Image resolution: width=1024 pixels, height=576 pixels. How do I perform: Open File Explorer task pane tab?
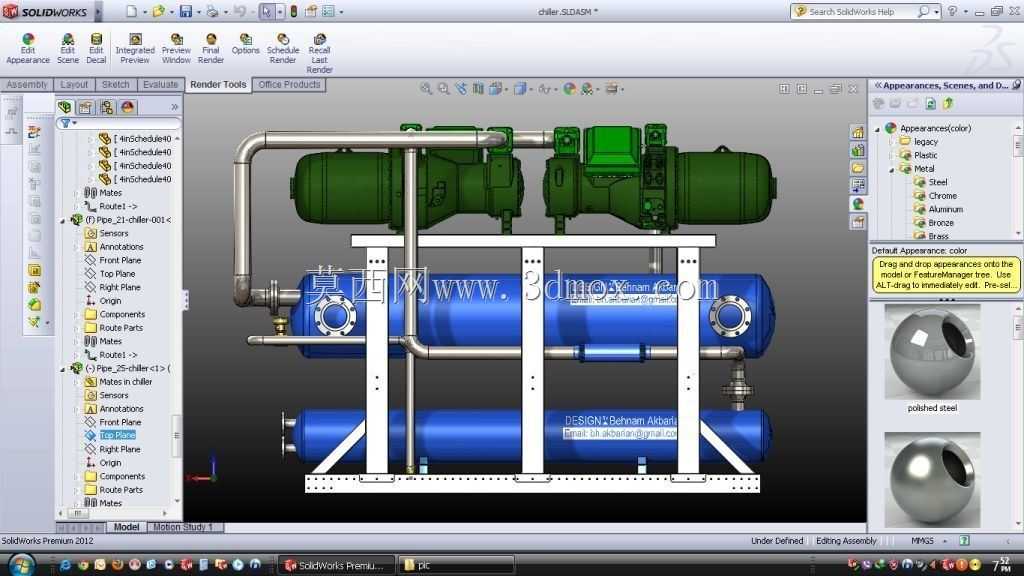(857, 168)
